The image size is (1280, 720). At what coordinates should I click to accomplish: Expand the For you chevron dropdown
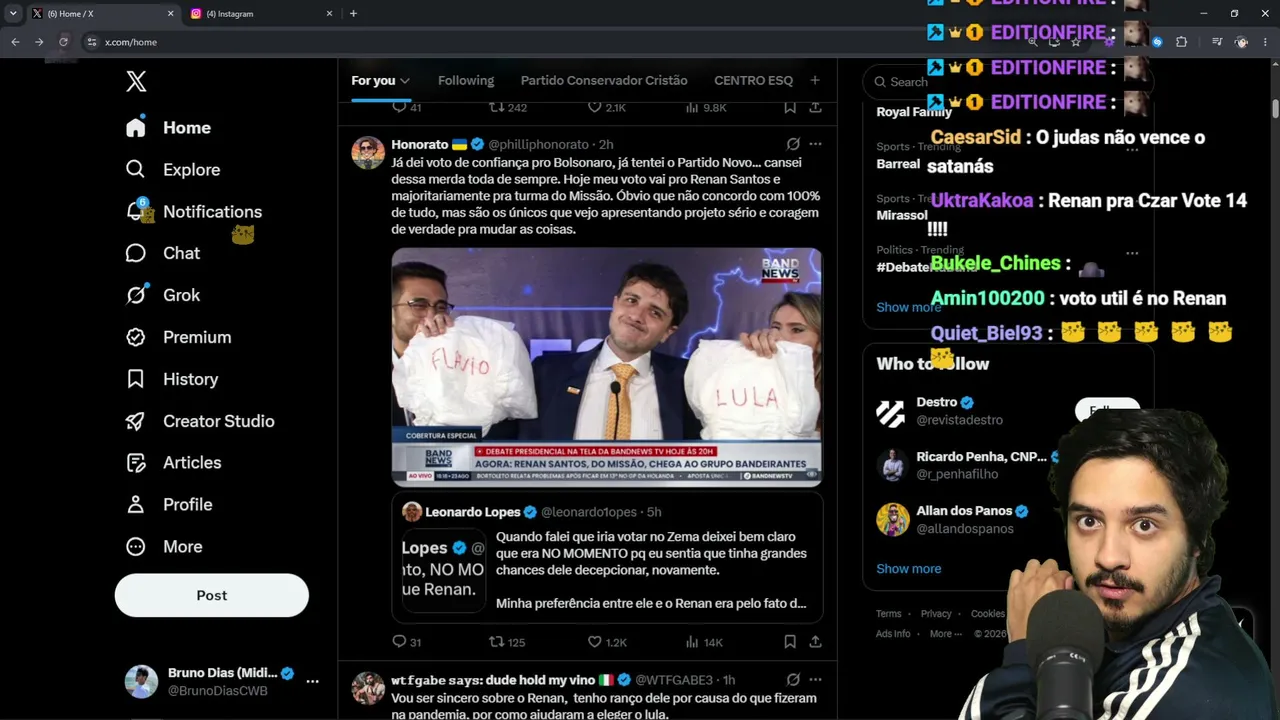point(405,81)
